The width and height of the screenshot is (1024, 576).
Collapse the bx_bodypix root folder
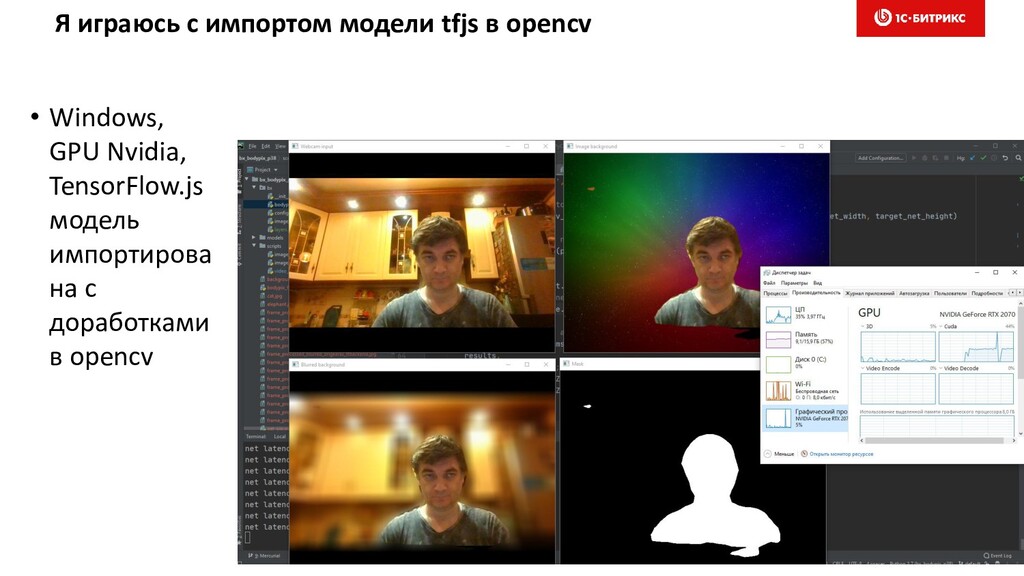point(247,179)
